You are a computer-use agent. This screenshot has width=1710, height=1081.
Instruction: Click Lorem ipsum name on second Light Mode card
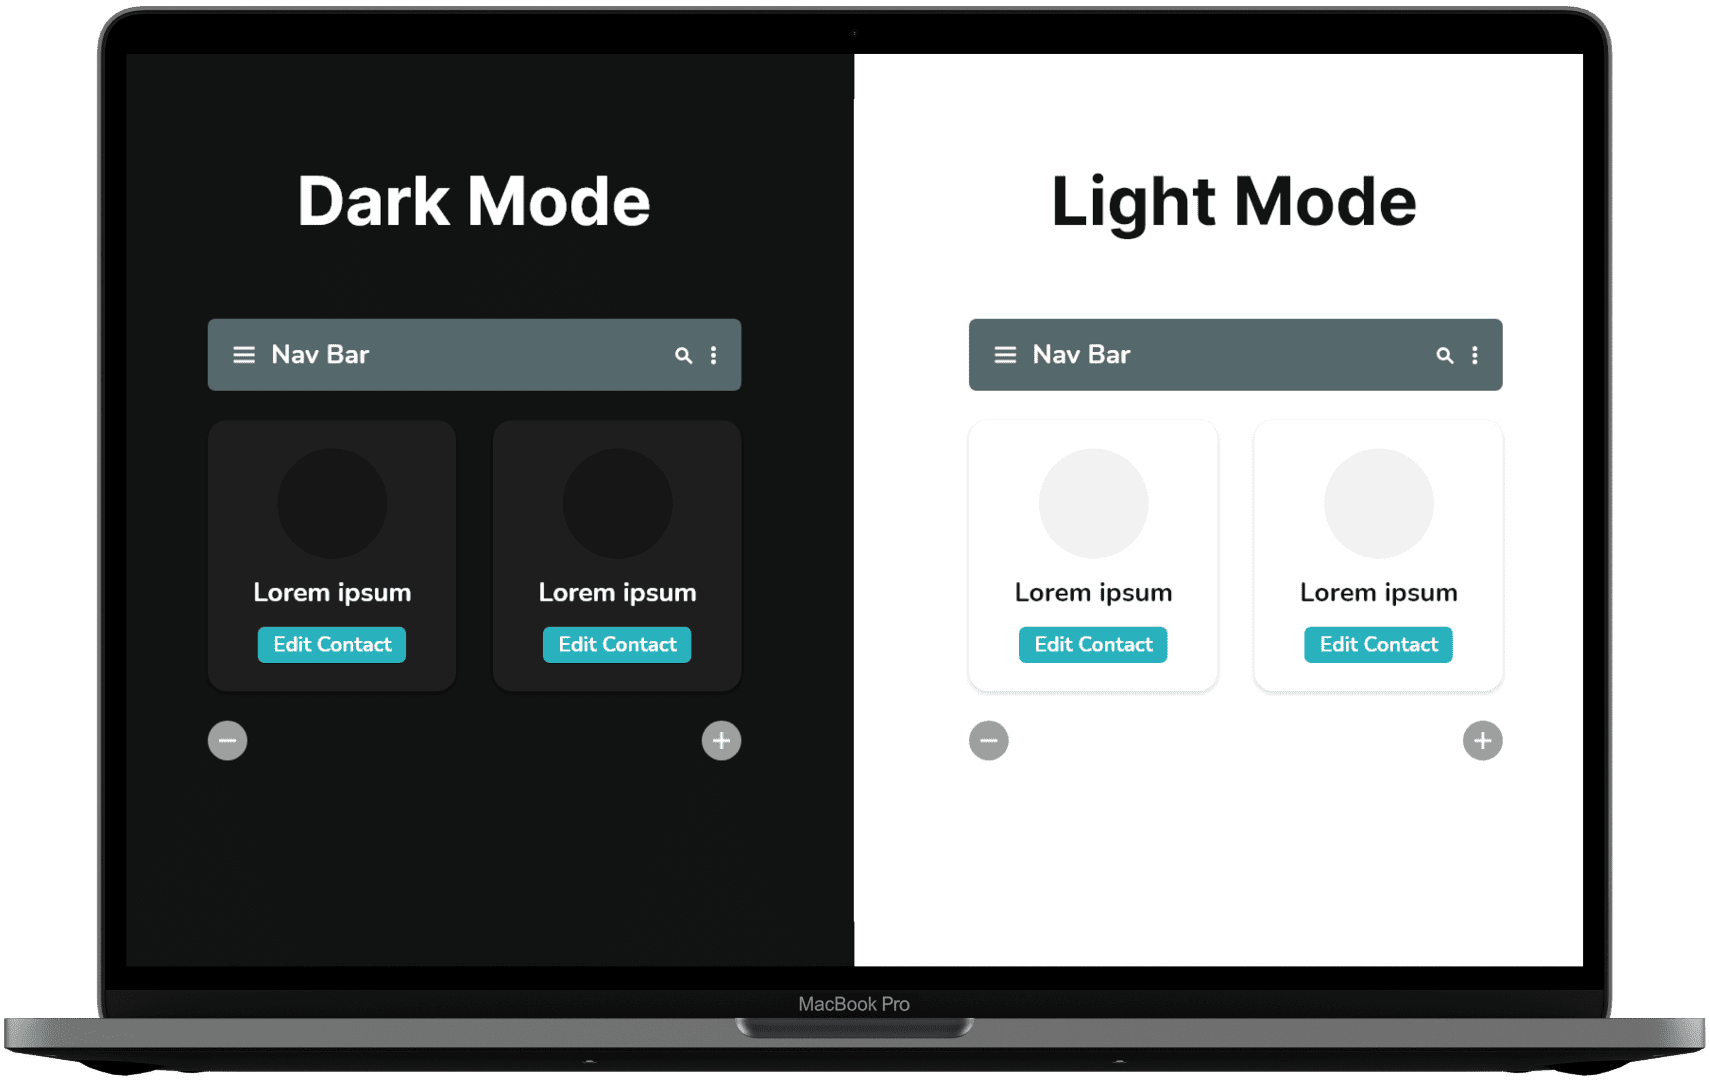pos(1378,593)
